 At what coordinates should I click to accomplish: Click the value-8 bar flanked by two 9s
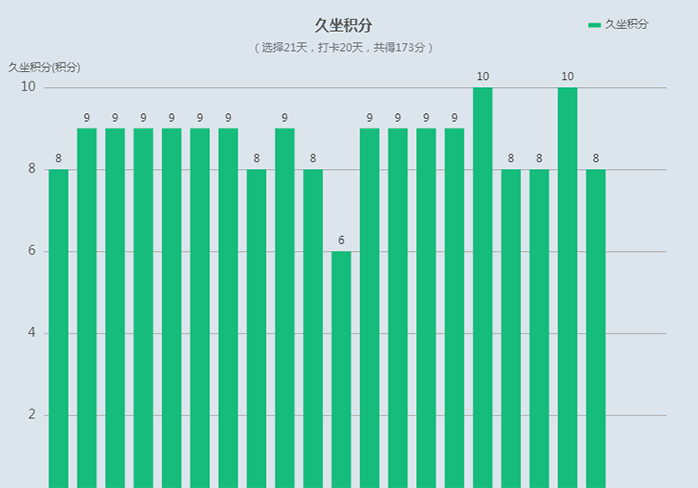tap(256, 328)
